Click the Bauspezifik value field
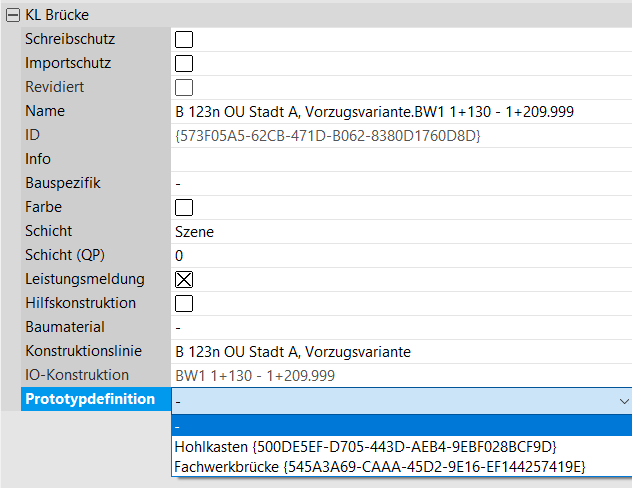Image resolution: width=632 pixels, height=488 pixels. tap(400, 183)
